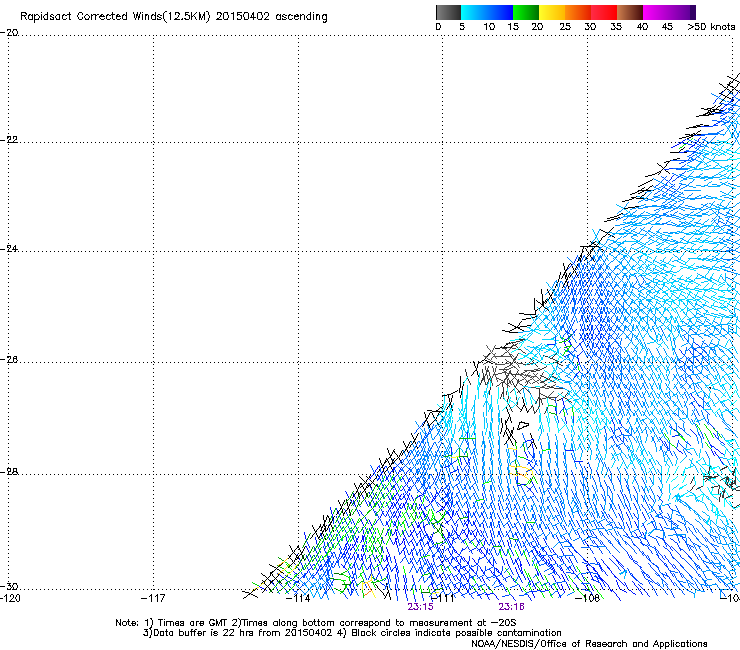Screen dimensions: 740x650
Task: Click the date '20150402' in the title
Action: (243, 17)
